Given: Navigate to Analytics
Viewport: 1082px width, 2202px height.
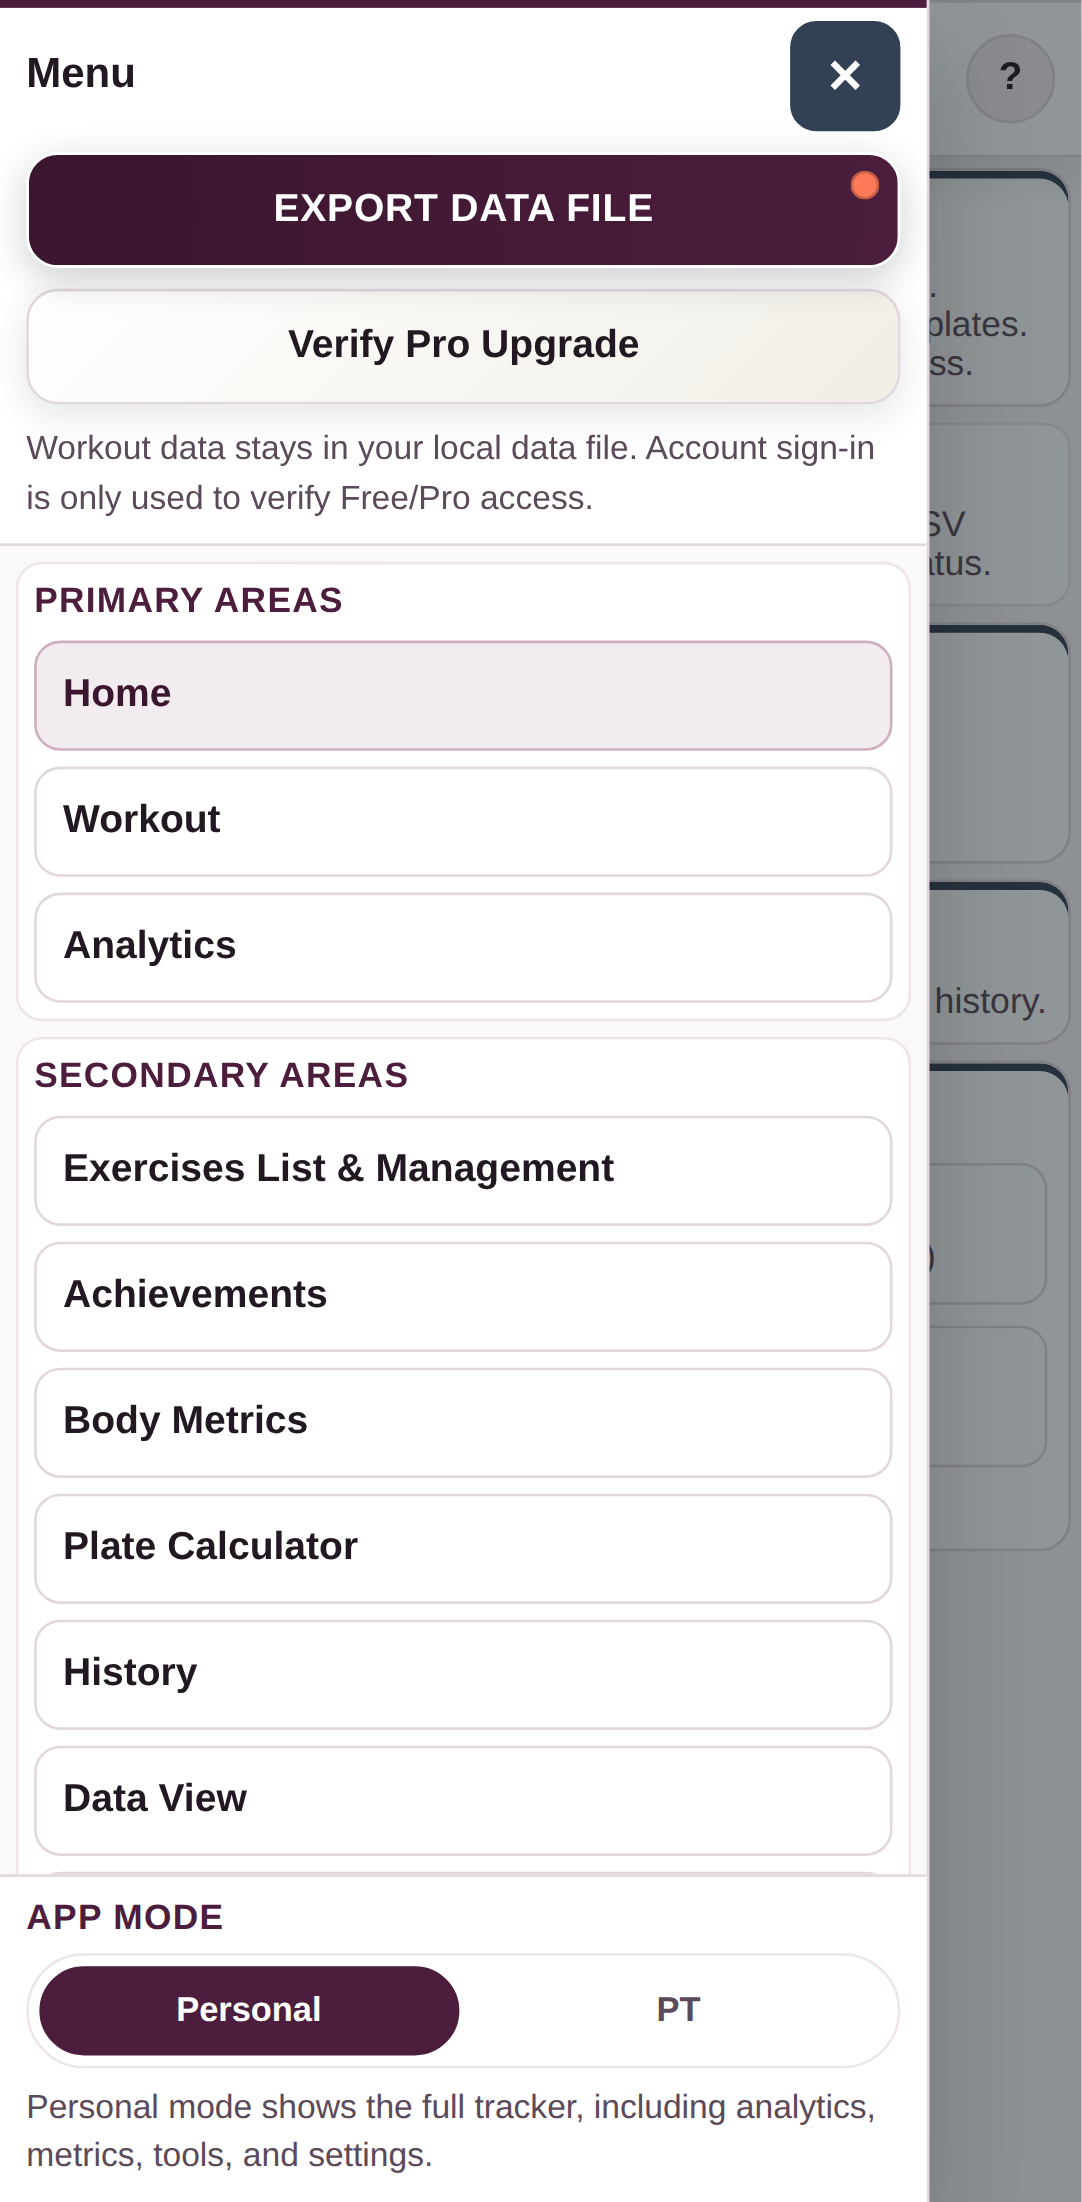Looking at the screenshot, I should (463, 947).
